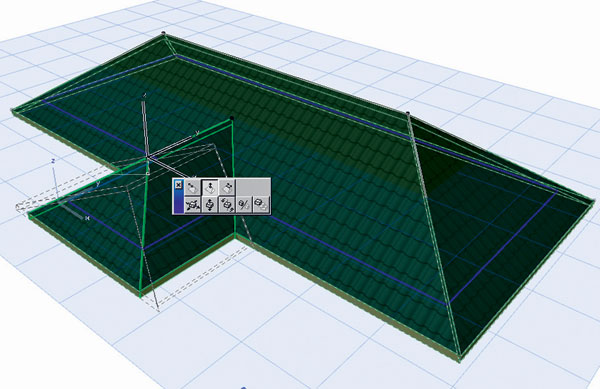Select the Rotate command icon
This screenshot has width=600, height=389.
(x=227, y=205)
